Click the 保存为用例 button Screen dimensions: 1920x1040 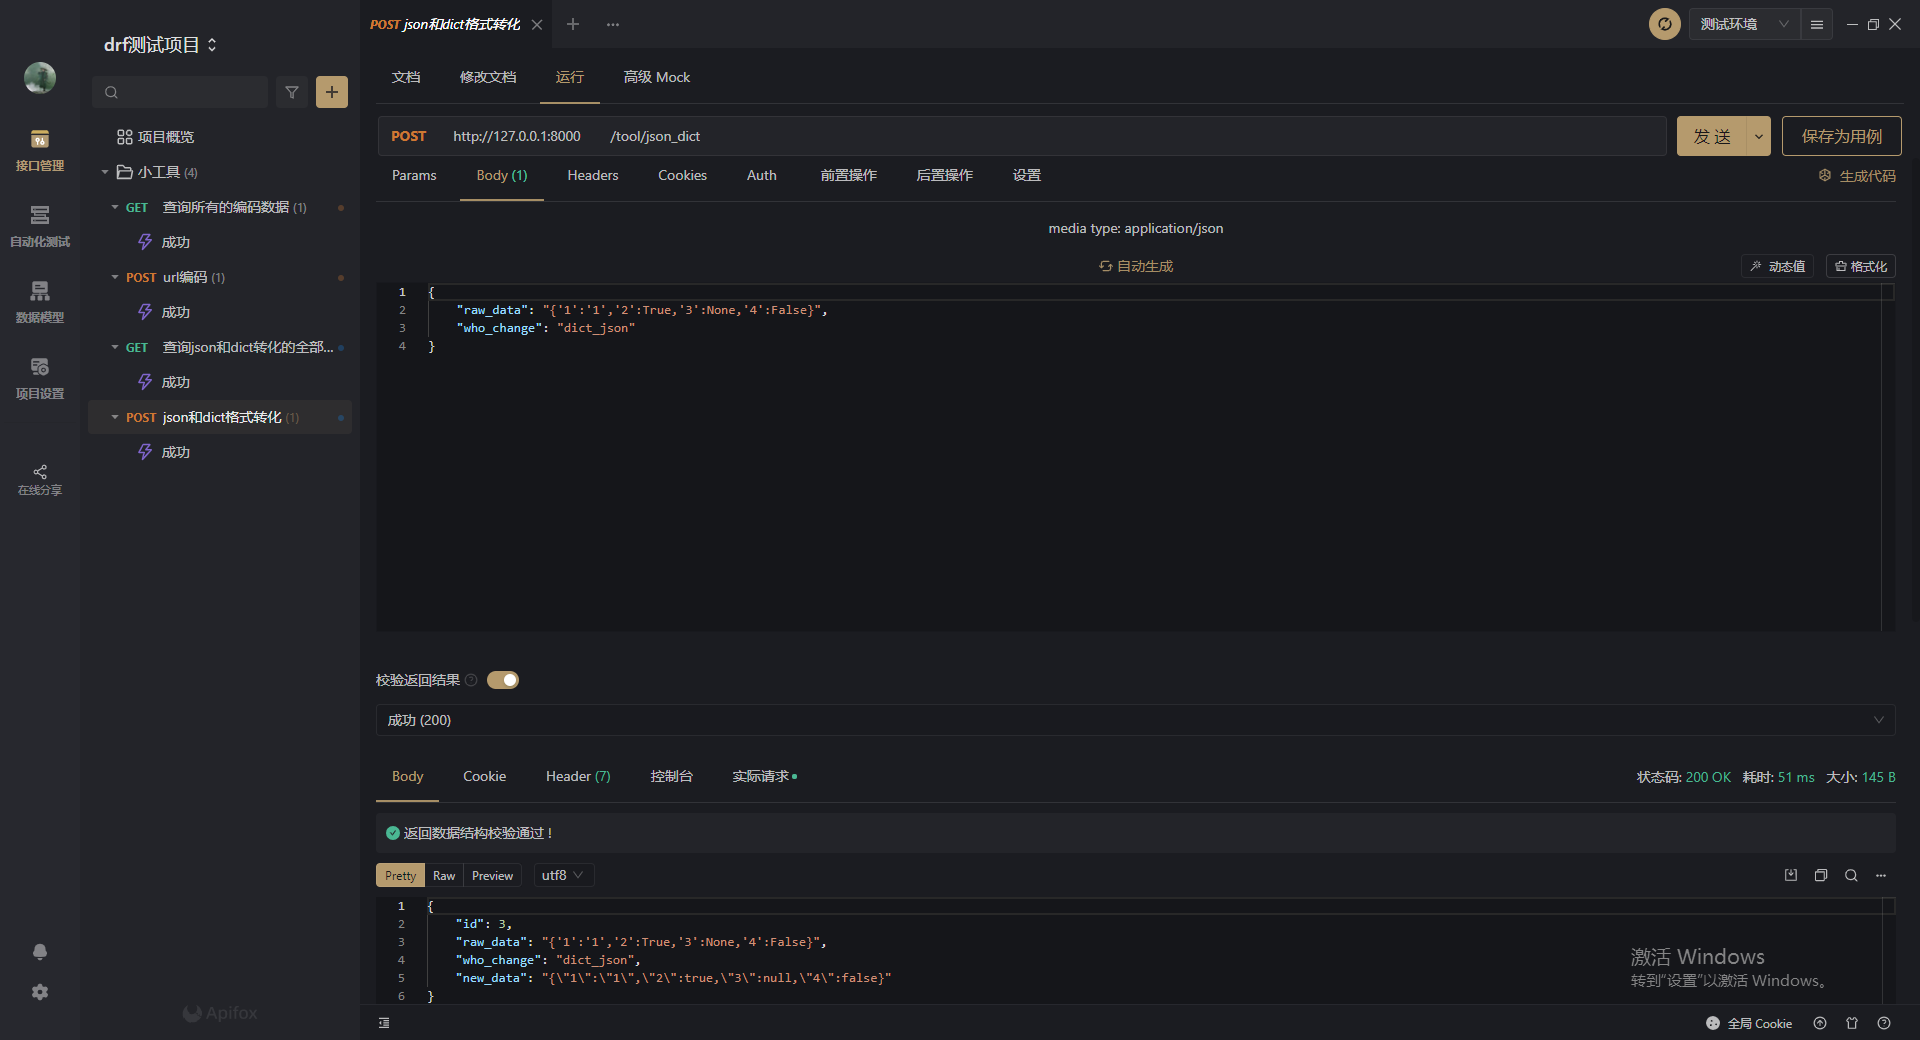(1841, 136)
